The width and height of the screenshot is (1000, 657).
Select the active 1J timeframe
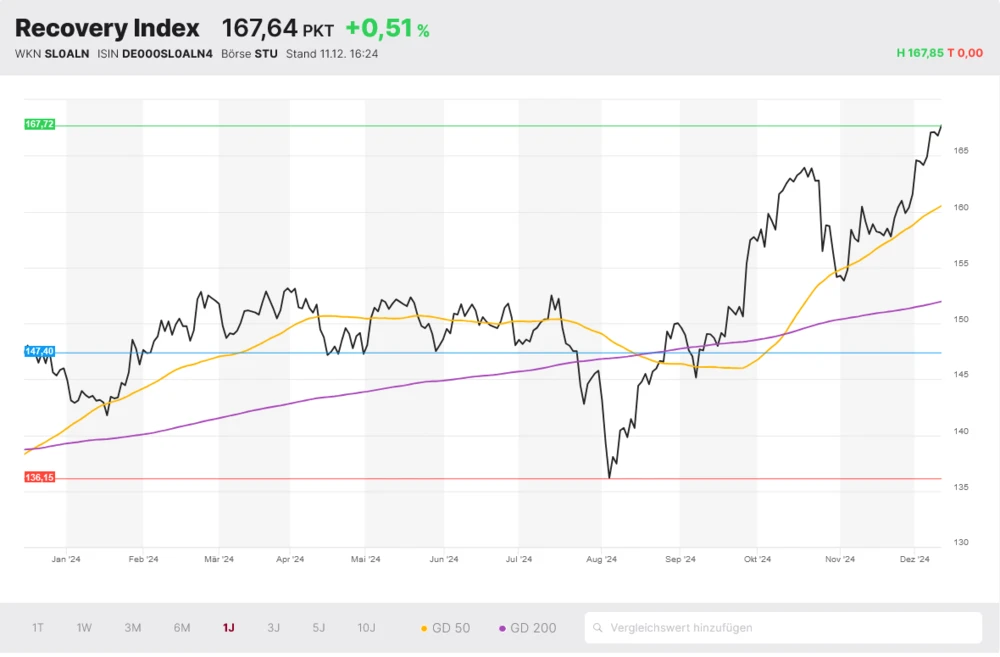point(228,627)
